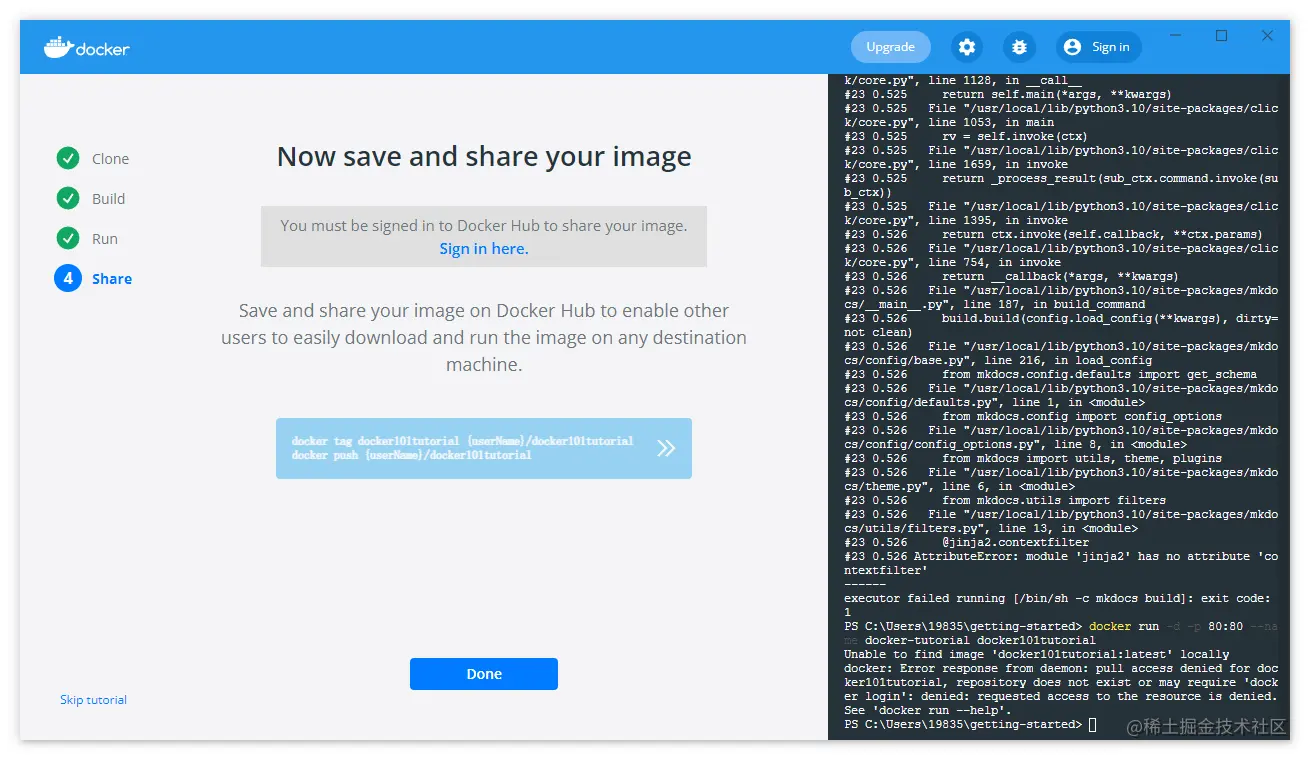Open the 'Sign in here.' link
1310x760 pixels.
pyautogui.click(x=484, y=249)
